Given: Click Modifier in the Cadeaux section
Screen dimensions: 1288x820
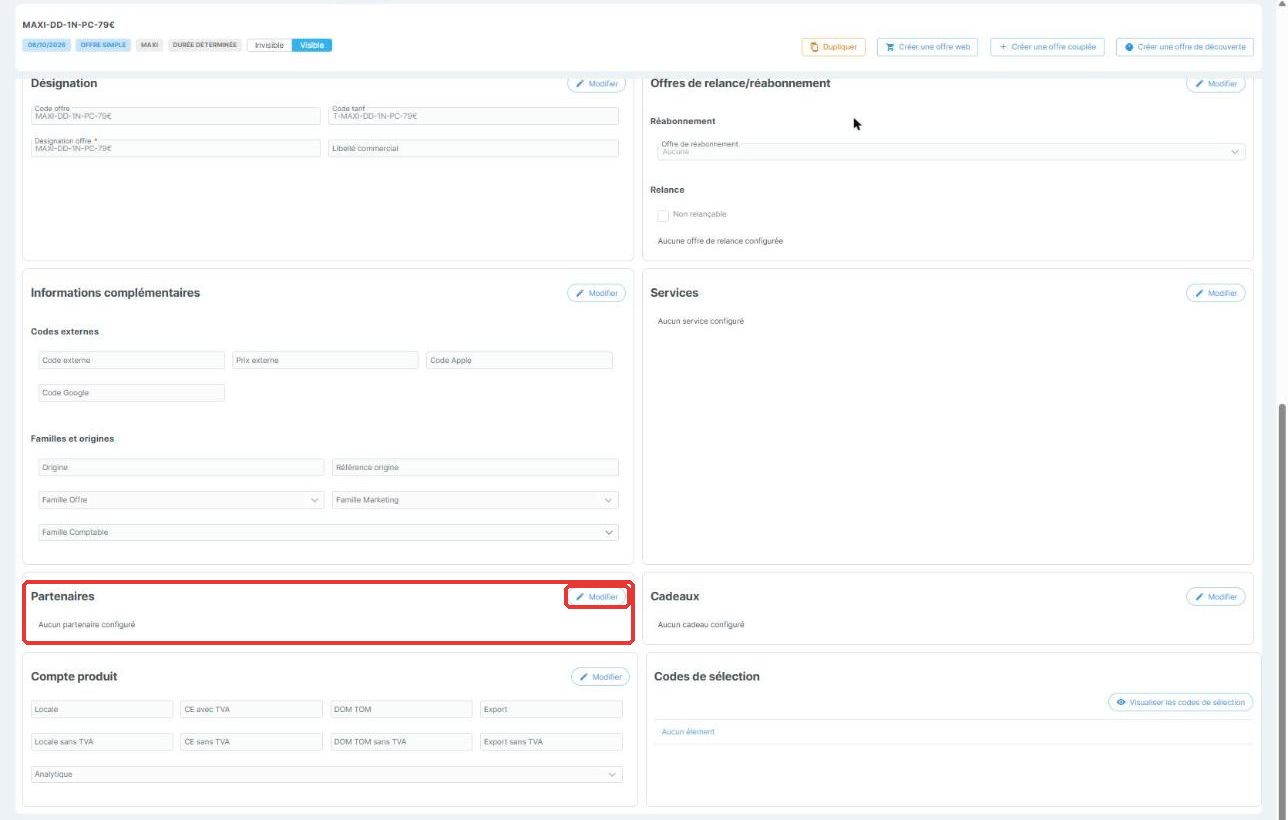Looking at the screenshot, I should 1216,597.
